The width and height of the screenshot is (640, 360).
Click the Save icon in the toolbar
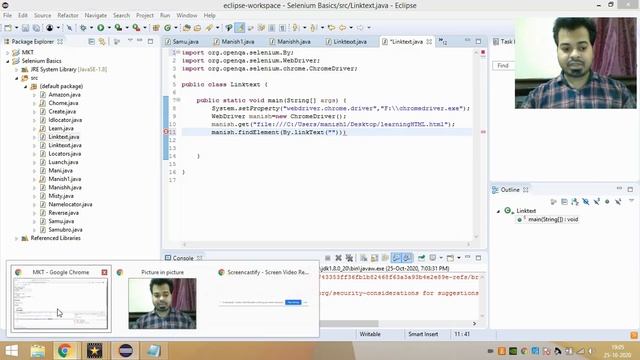[x=25, y=28]
